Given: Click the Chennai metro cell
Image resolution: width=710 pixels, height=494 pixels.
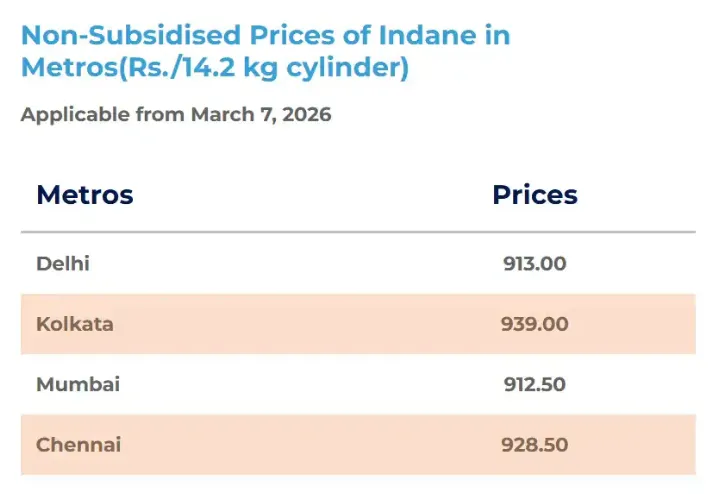Looking at the screenshot, I should (78, 444).
